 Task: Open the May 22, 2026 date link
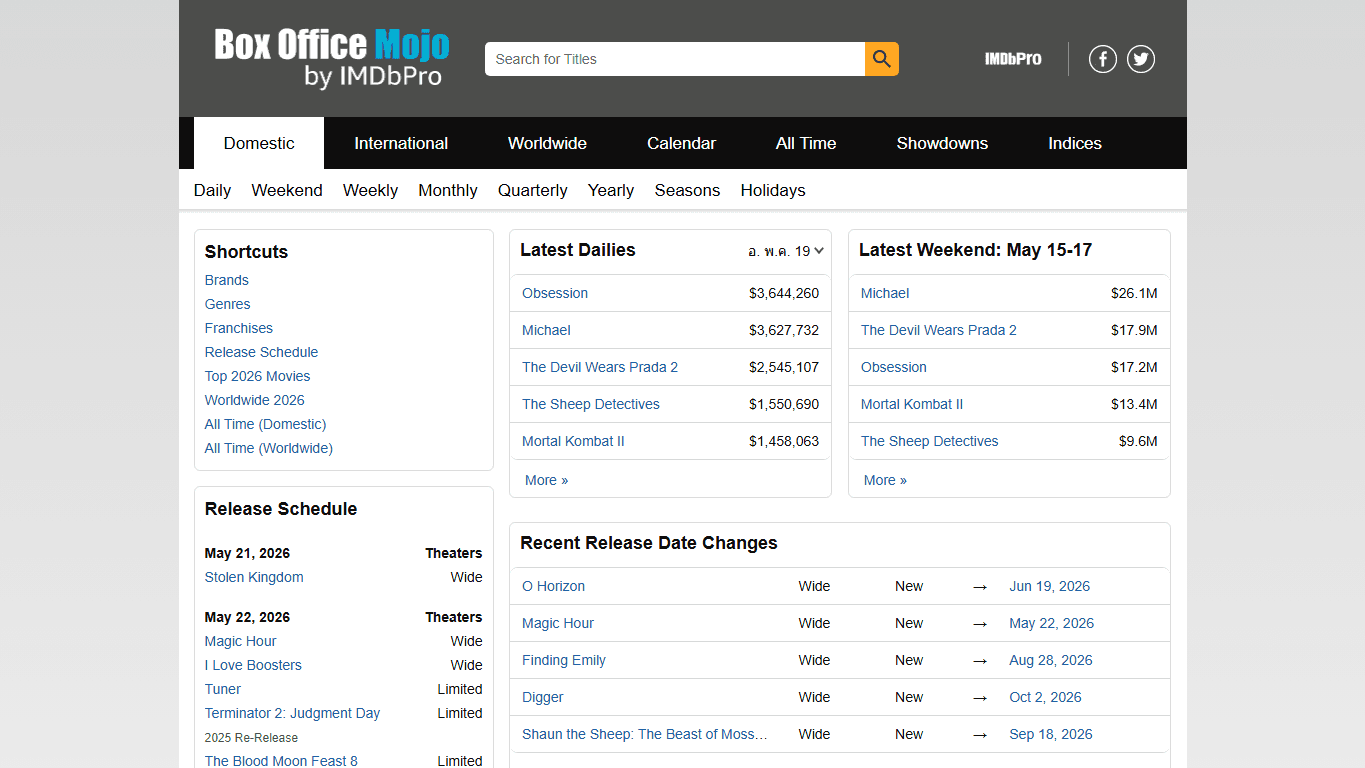1052,623
